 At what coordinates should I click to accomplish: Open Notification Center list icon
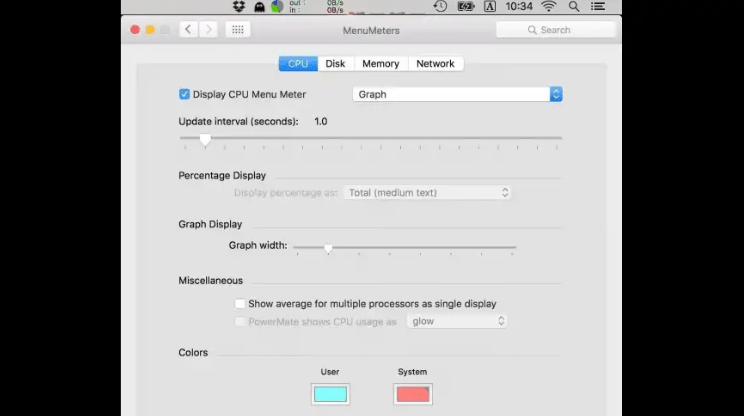(x=598, y=6)
